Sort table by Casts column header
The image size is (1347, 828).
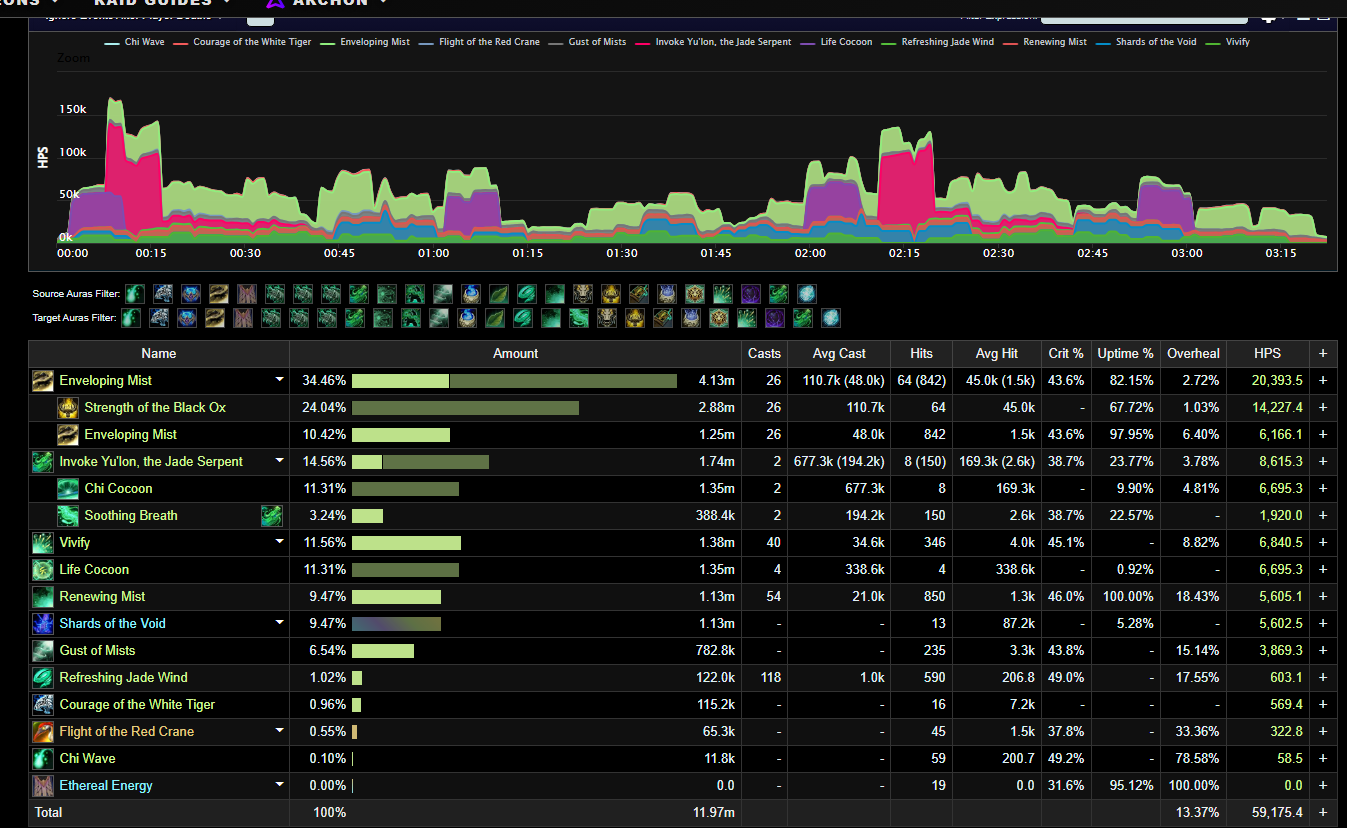765,353
